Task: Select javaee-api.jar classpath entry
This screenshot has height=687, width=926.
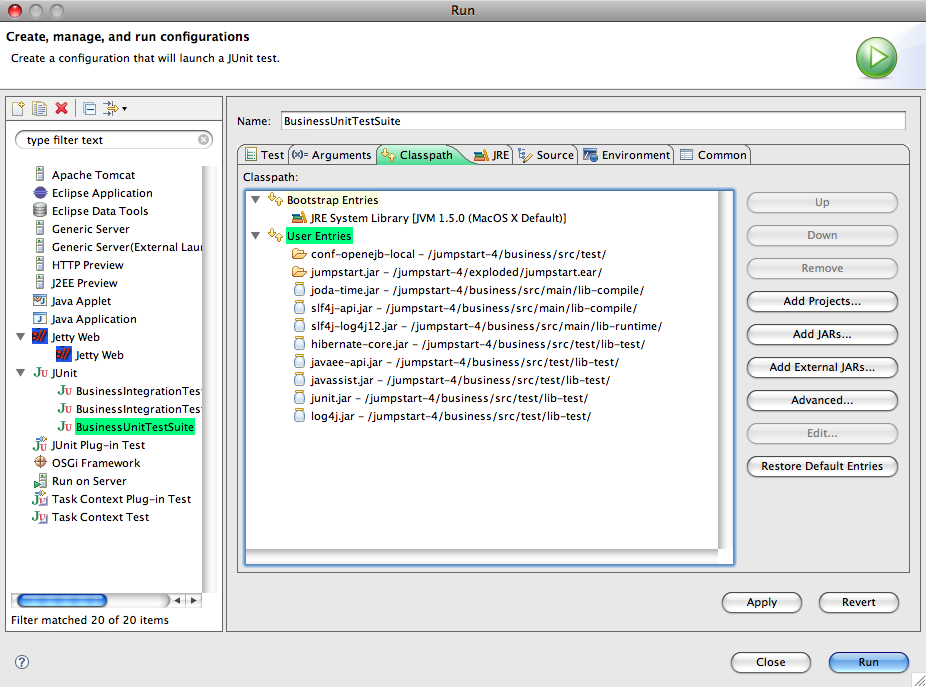Action: (x=465, y=362)
